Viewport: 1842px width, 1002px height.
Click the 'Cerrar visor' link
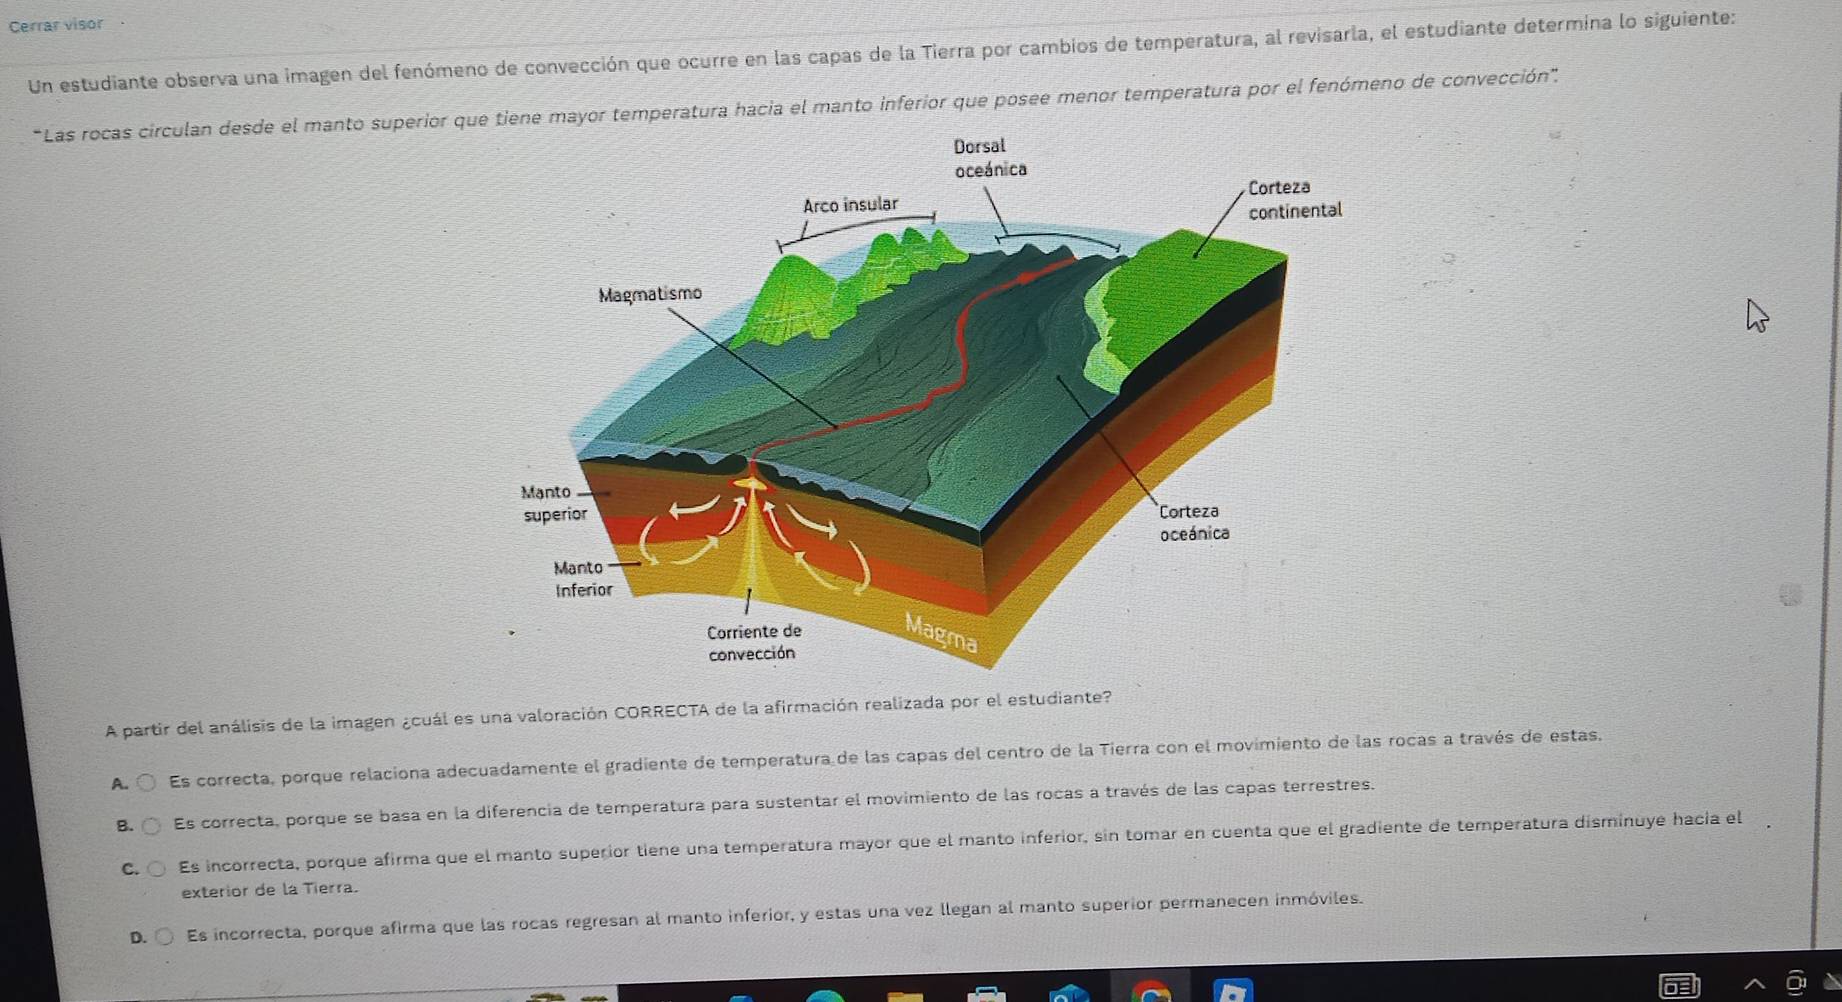(56, 24)
